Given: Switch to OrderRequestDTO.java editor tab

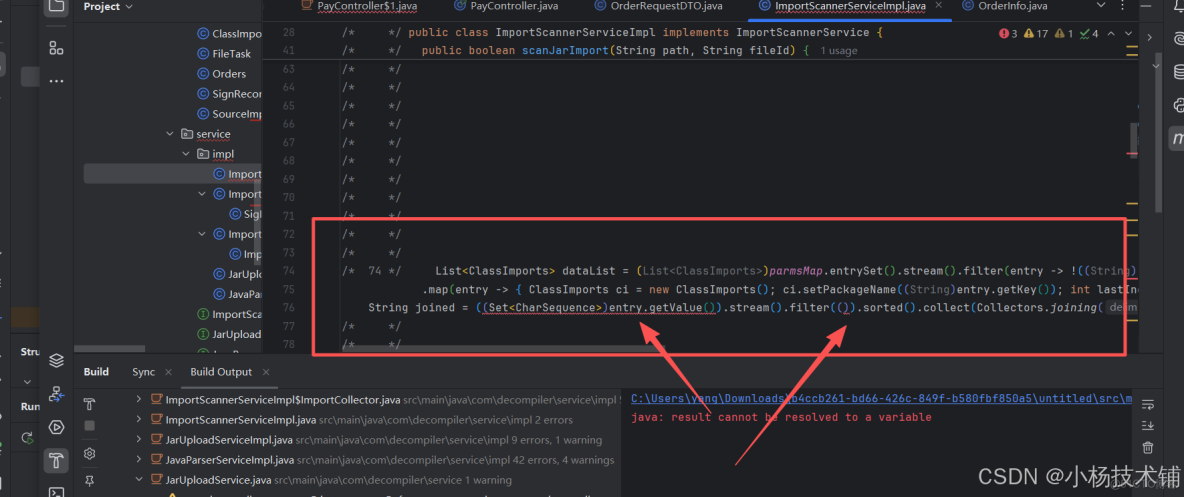Looking at the screenshot, I should [658, 5].
